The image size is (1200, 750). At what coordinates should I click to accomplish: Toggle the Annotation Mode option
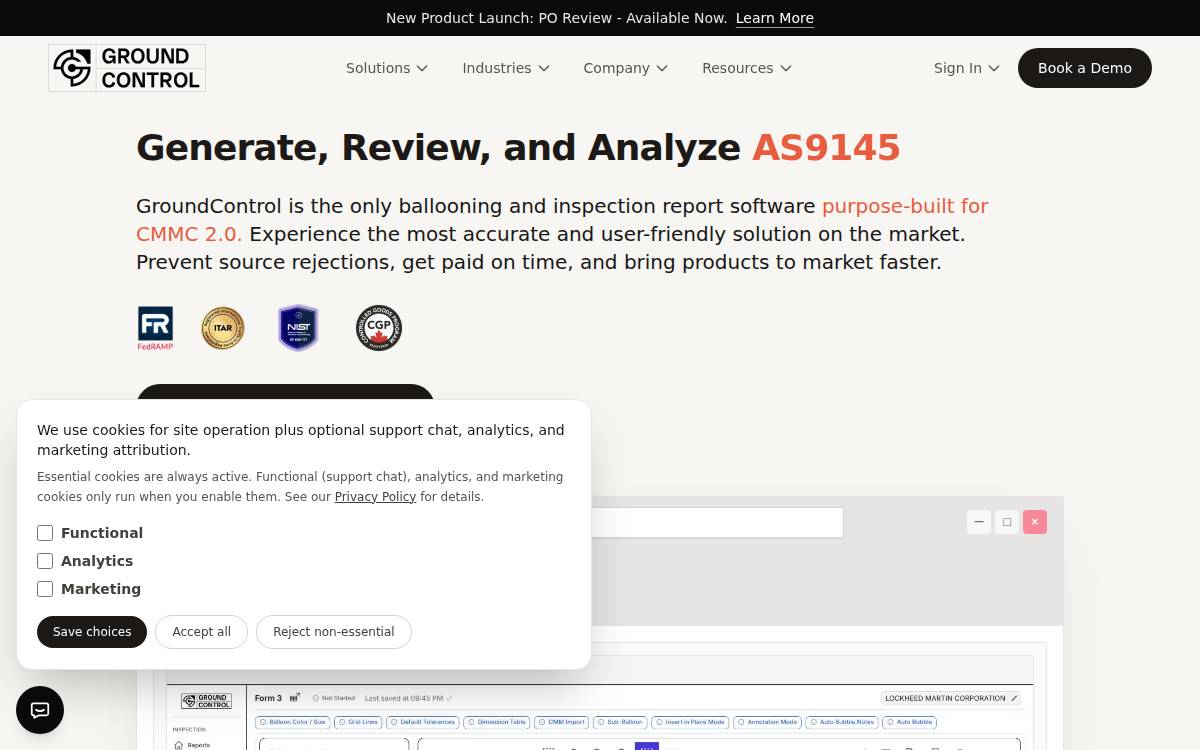coord(767,722)
